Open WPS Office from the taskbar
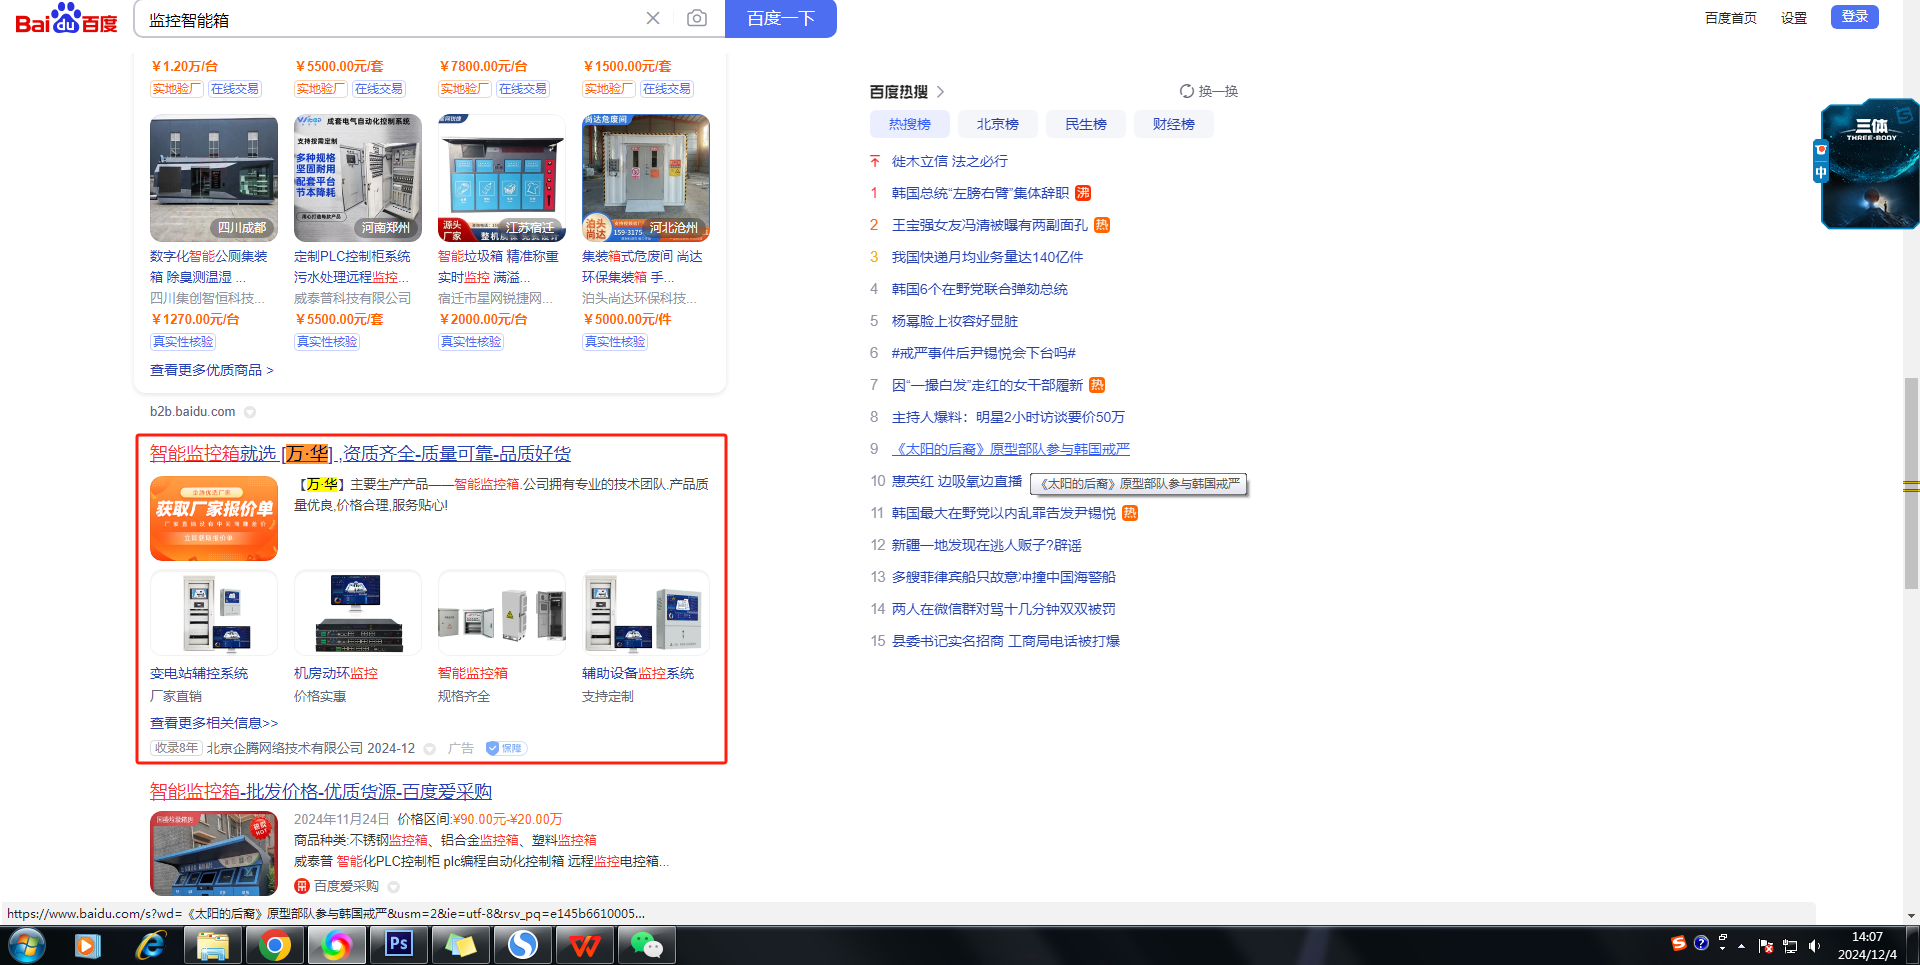The width and height of the screenshot is (1920, 965). [x=585, y=945]
